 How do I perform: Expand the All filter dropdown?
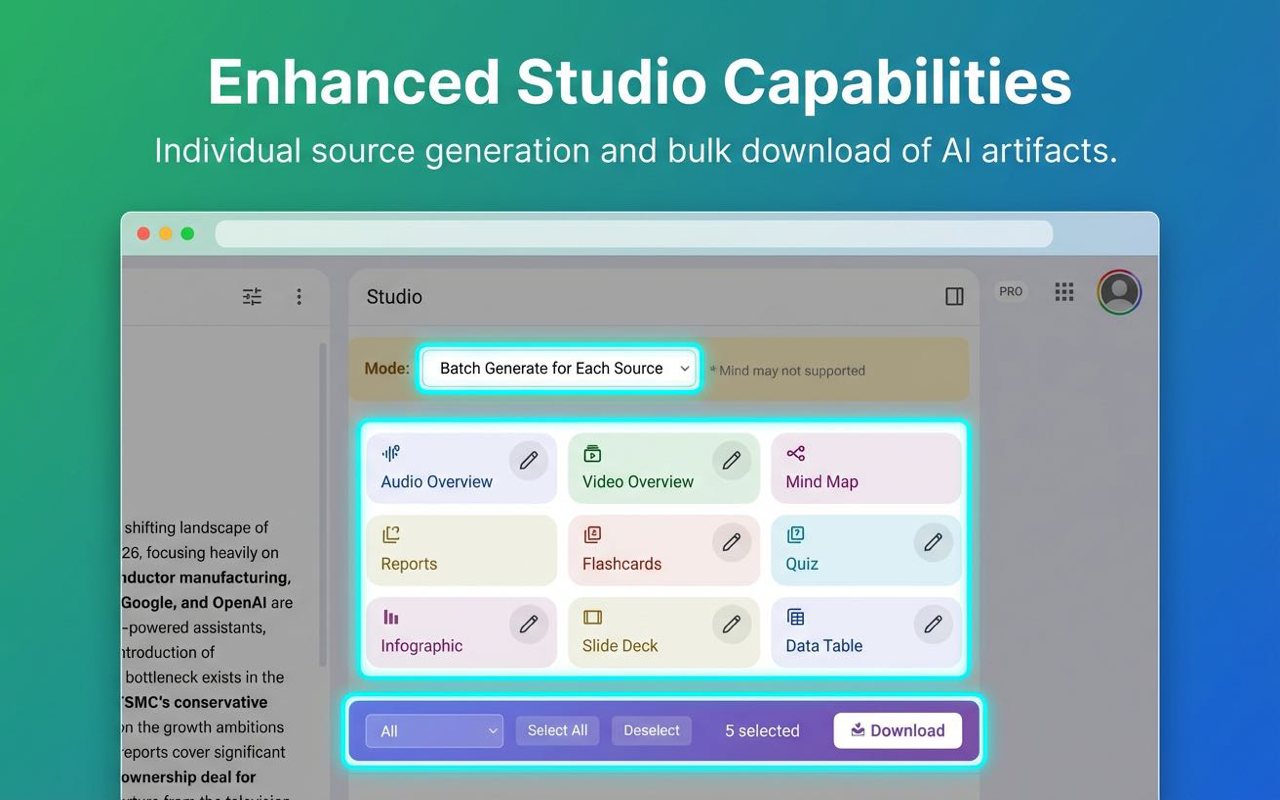click(x=433, y=730)
